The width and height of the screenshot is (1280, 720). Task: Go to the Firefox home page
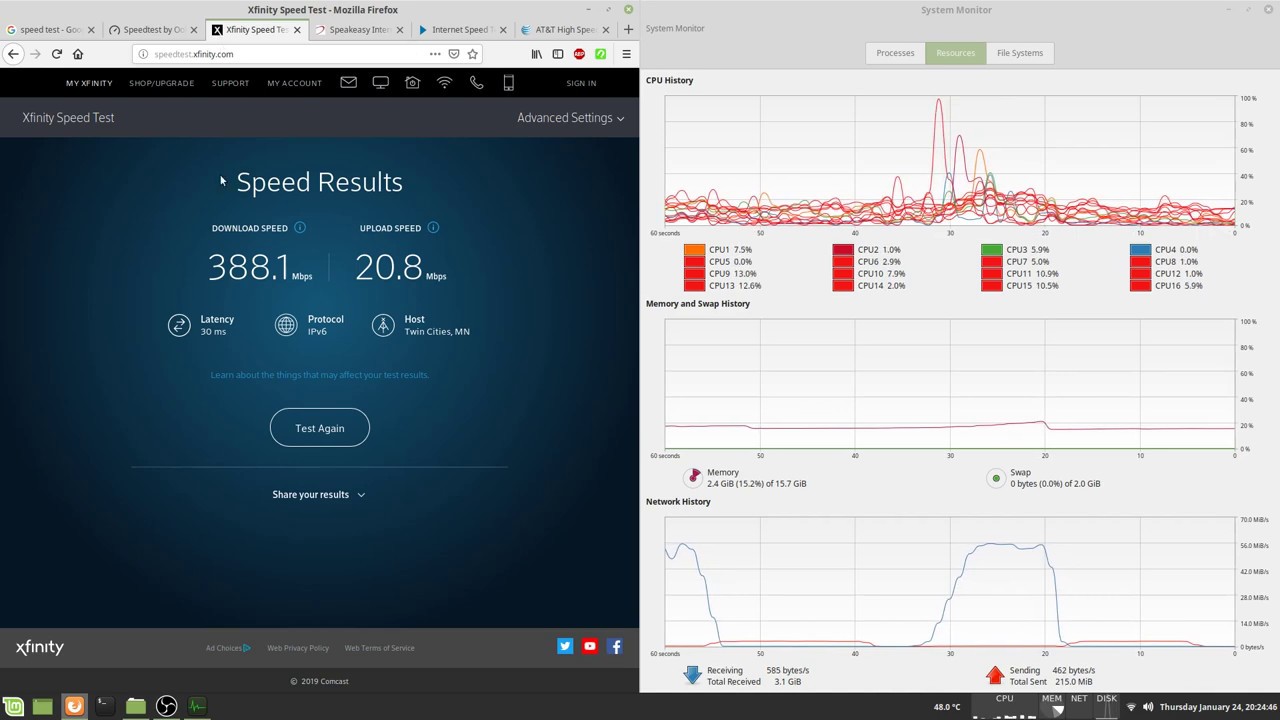coord(78,54)
